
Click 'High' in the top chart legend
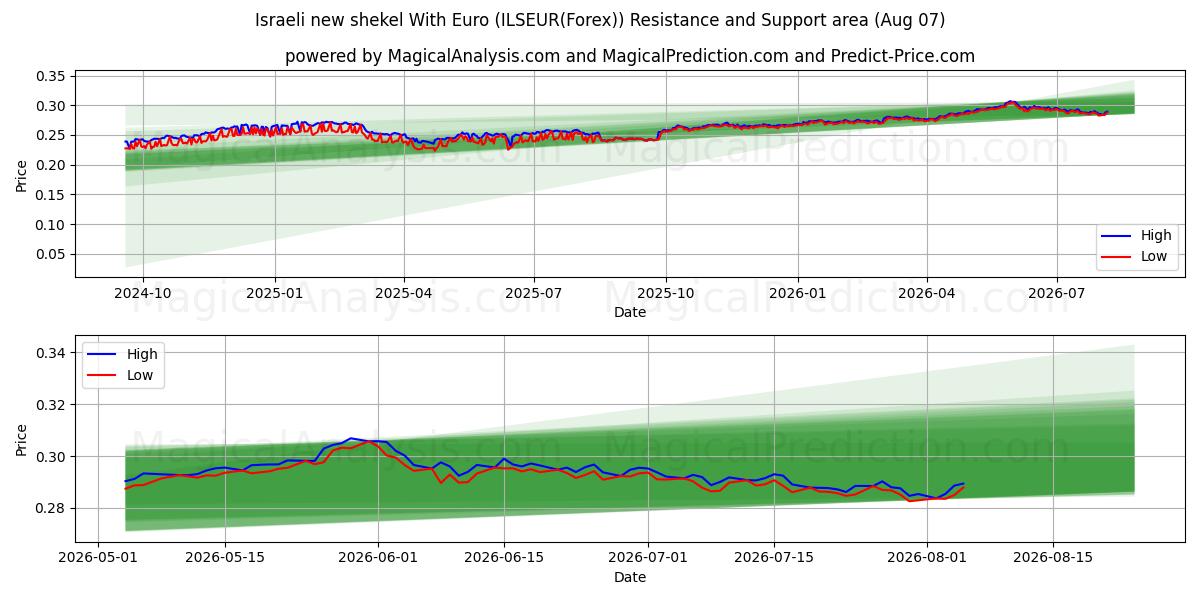pos(1156,236)
